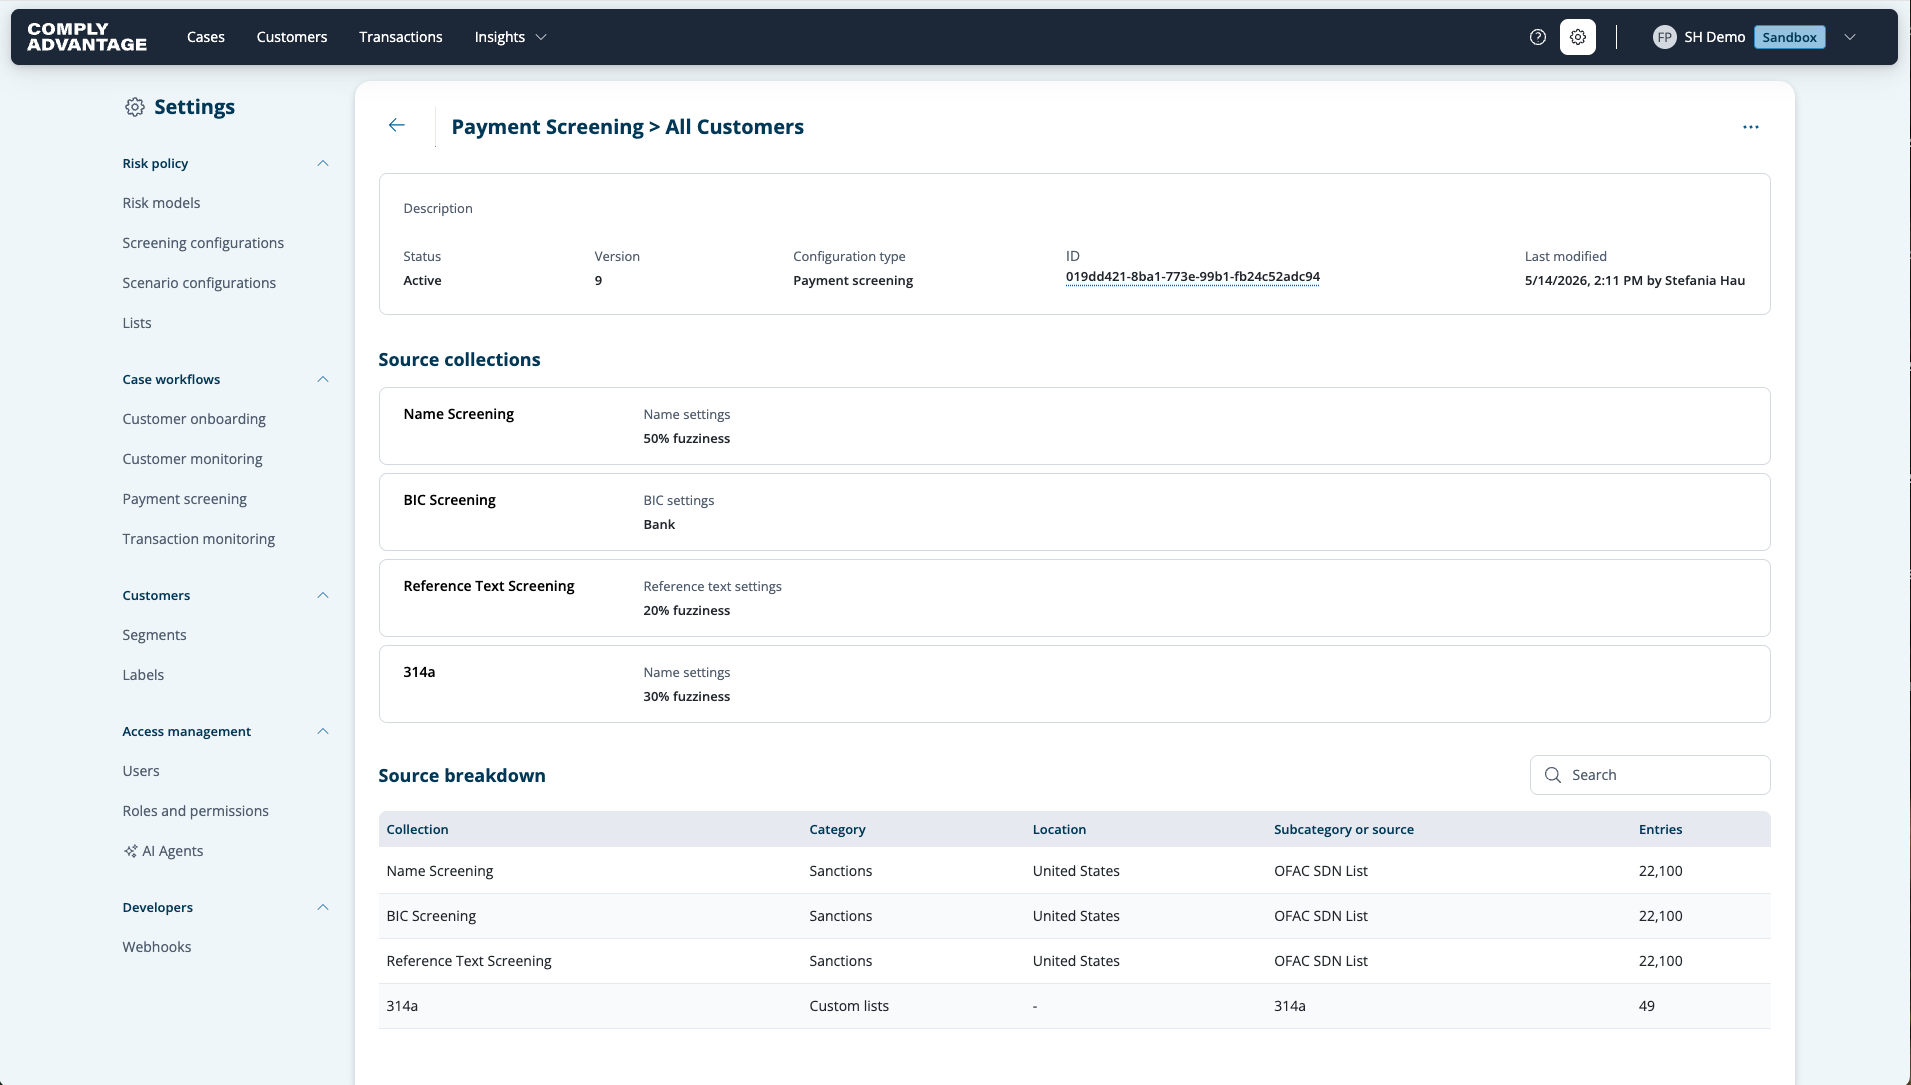The height and width of the screenshot is (1085, 1911).
Task: Open the Customers tab in top navigation
Action: [292, 37]
